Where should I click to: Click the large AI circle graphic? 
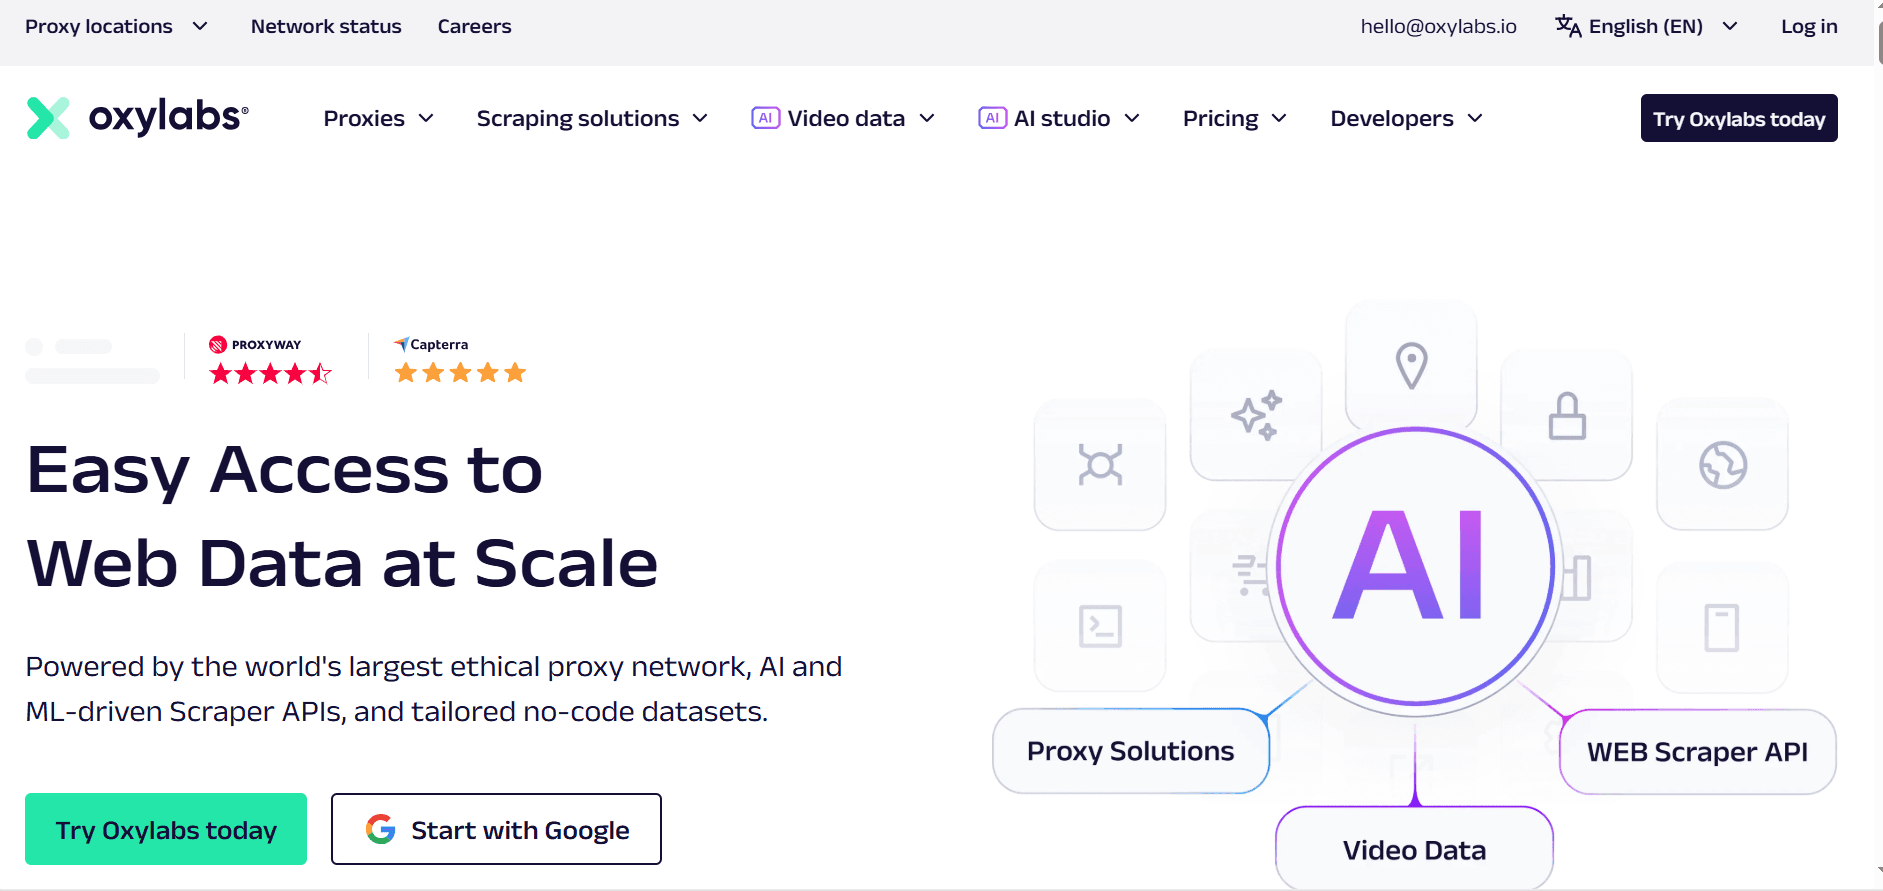[x=1414, y=566]
